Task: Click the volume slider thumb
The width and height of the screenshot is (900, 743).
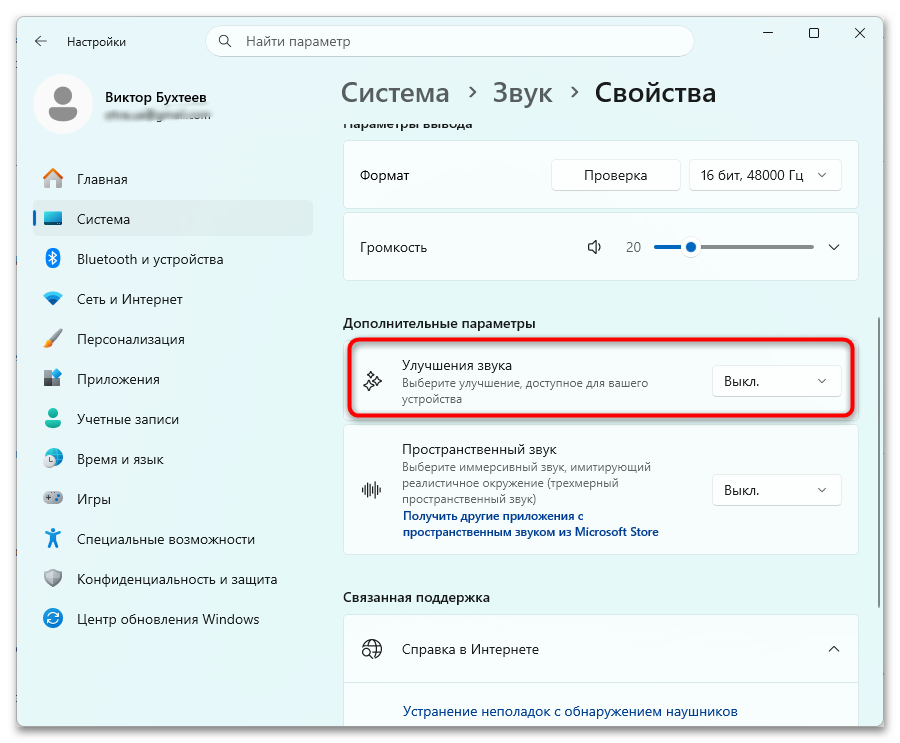Action: click(x=691, y=247)
